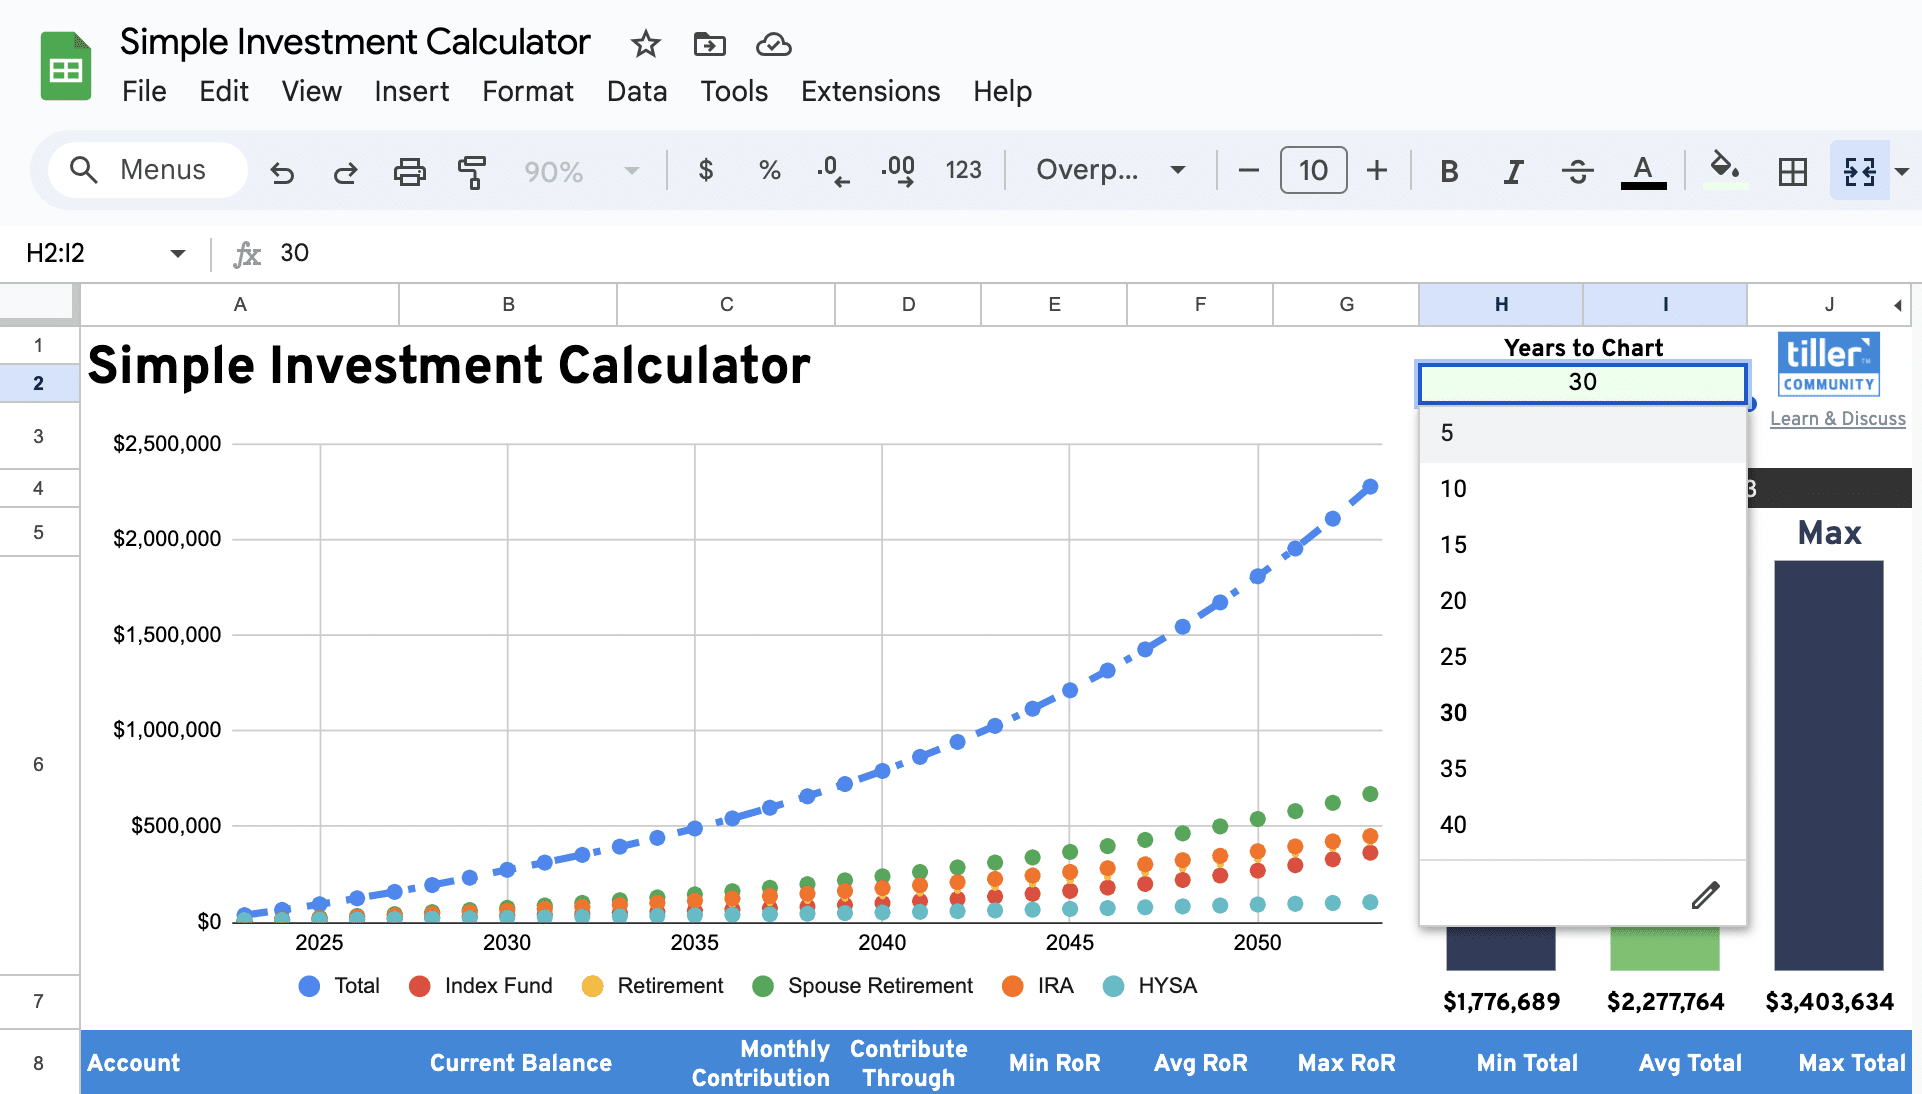This screenshot has height=1094, width=1922.
Task: Open the text color picker
Action: point(1643,171)
